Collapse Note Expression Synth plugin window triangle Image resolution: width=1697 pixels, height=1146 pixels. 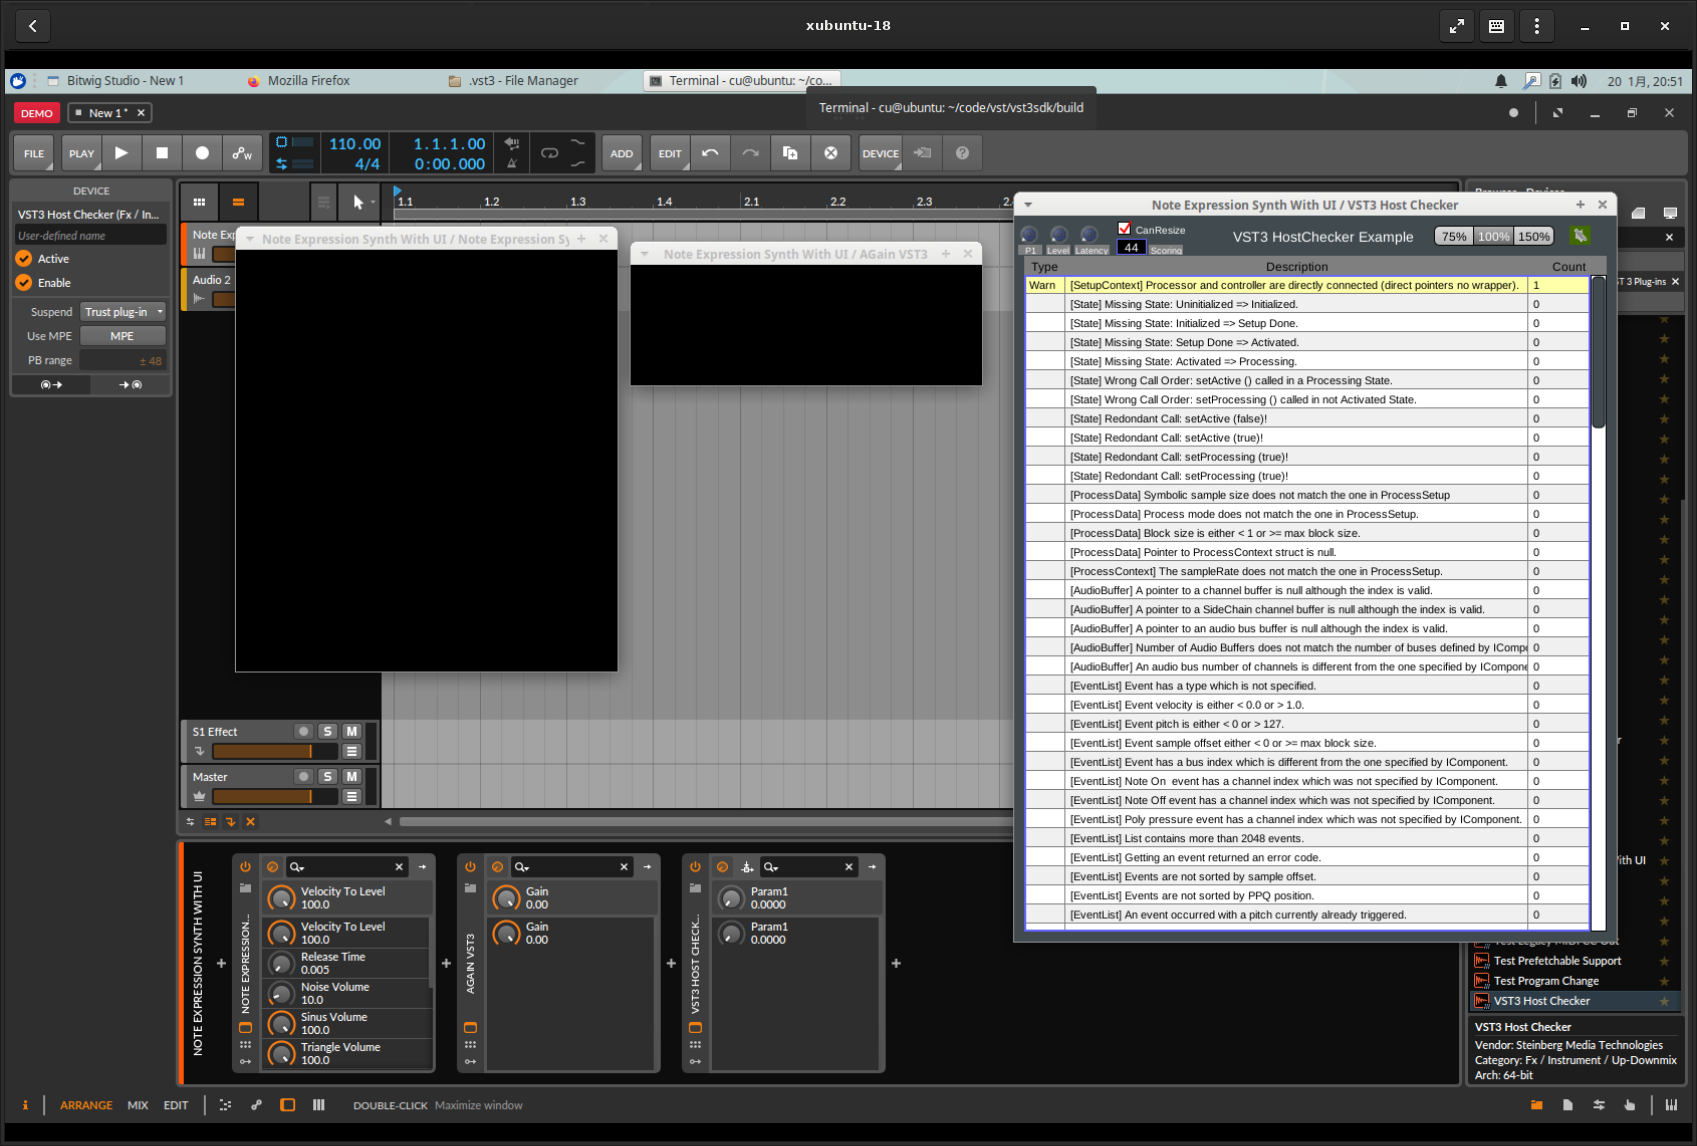[250, 239]
